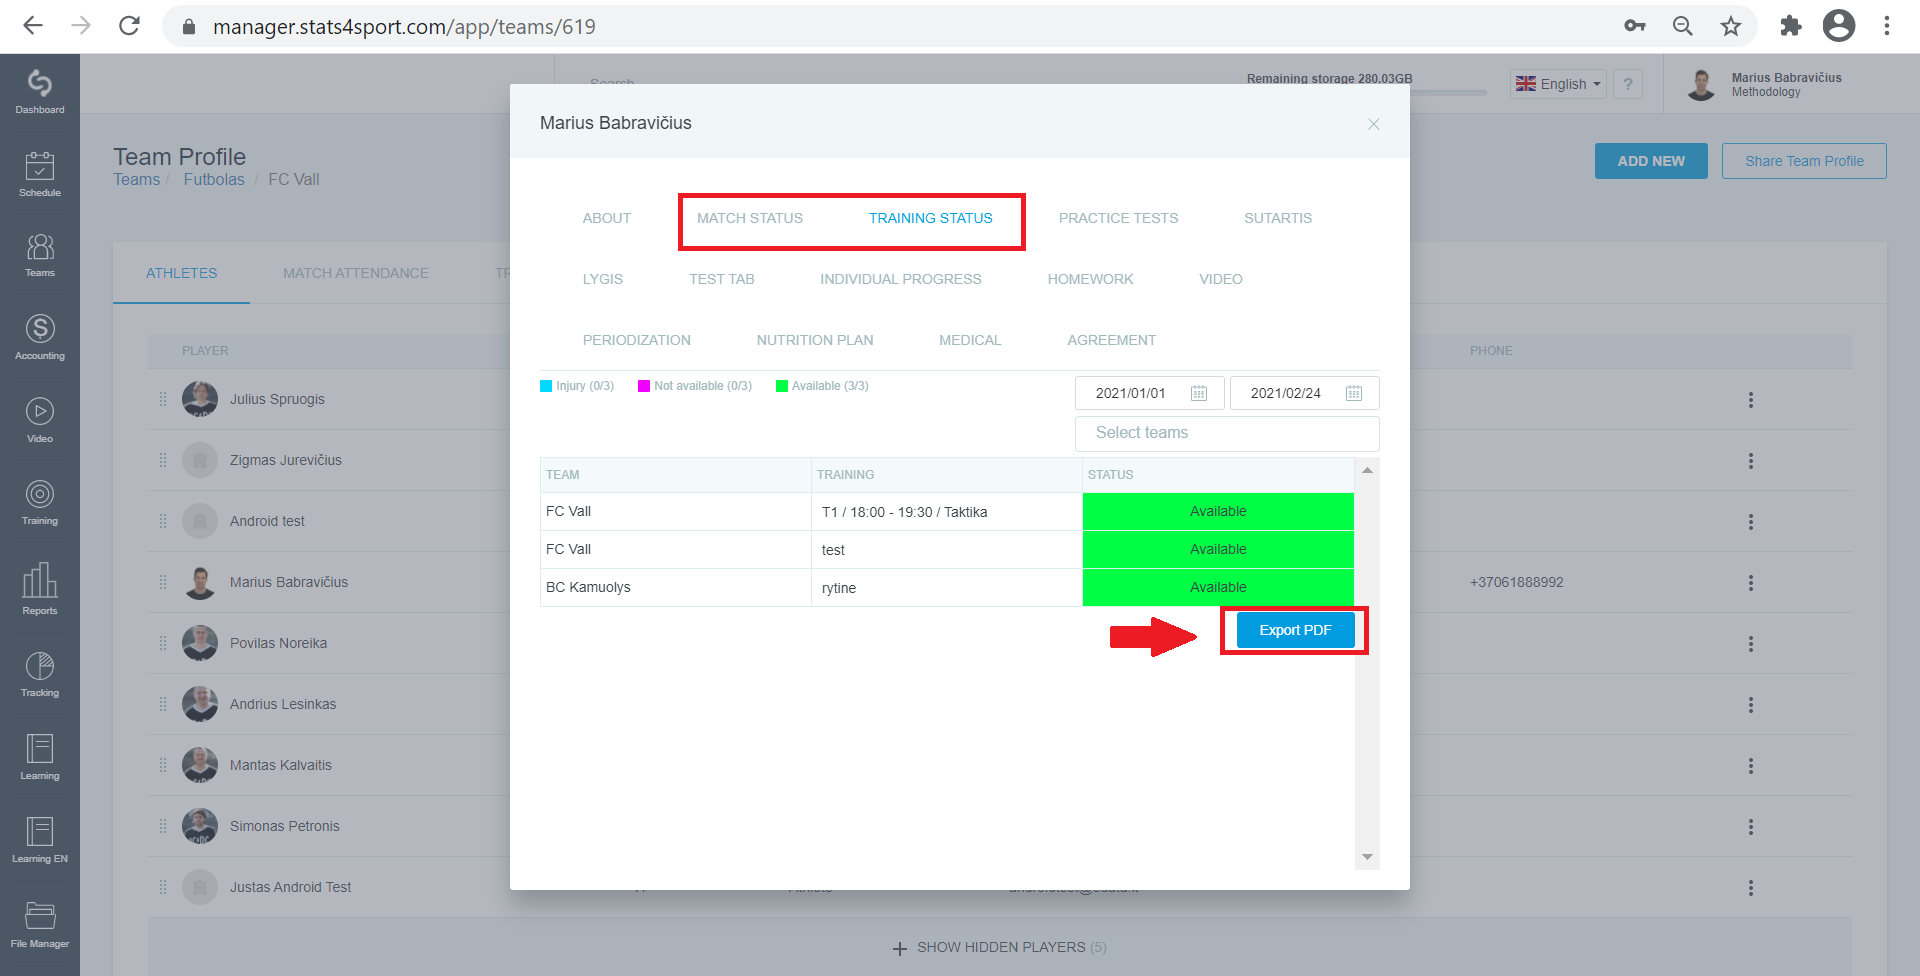This screenshot has width=1920, height=976.
Task: Click the green Available status for BC Kamuolys
Action: [1218, 587]
